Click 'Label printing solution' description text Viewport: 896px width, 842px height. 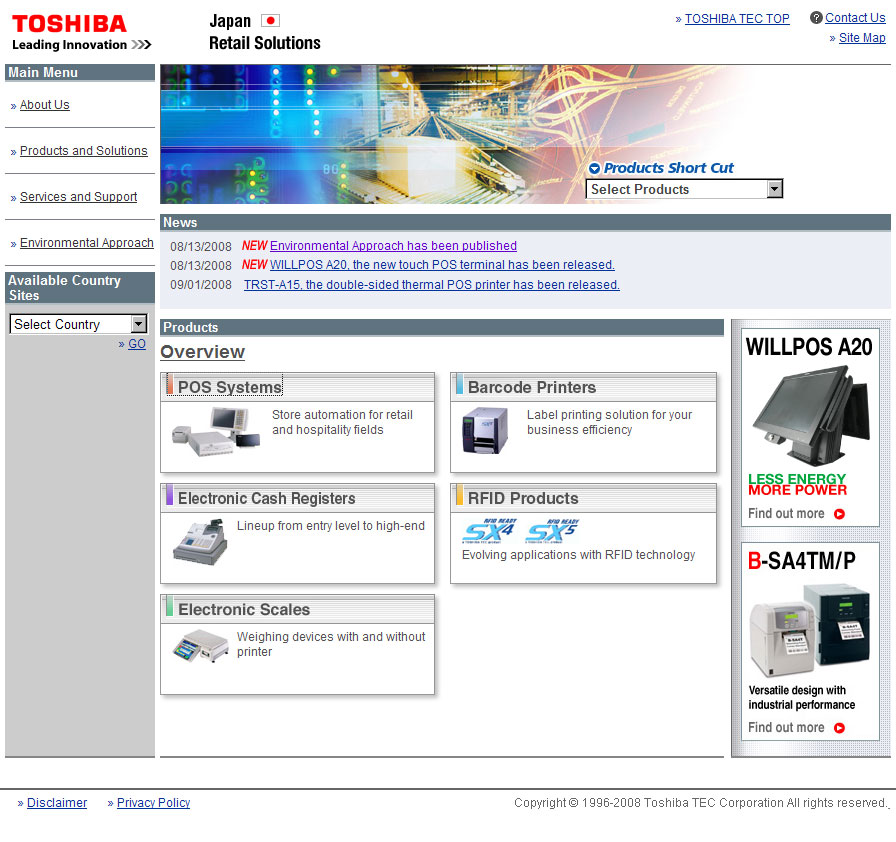[609, 422]
